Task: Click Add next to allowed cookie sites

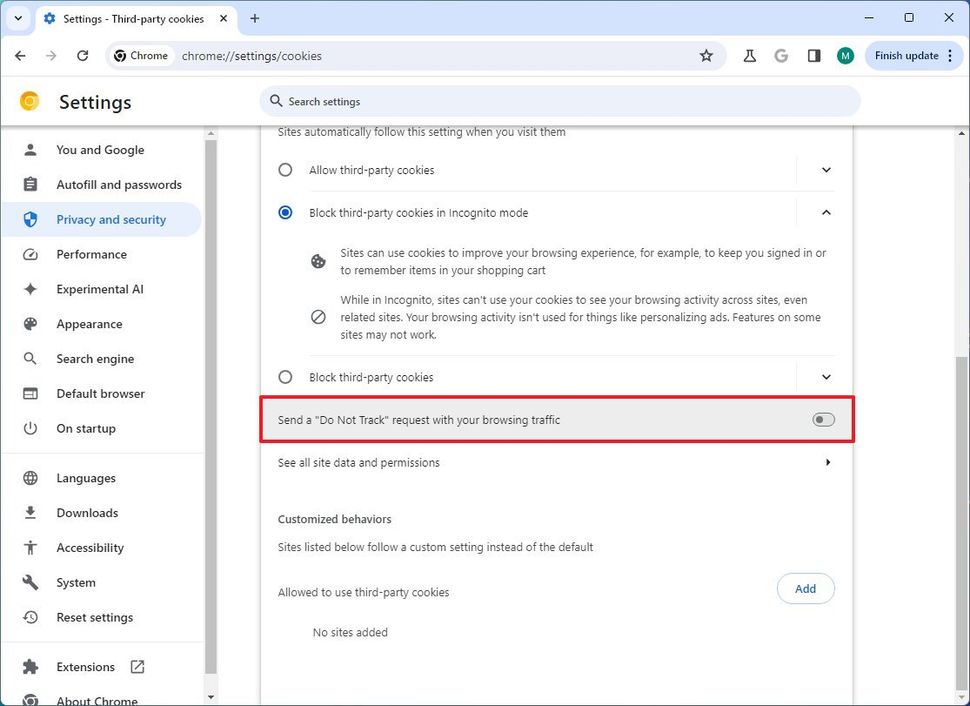Action: 805,588
